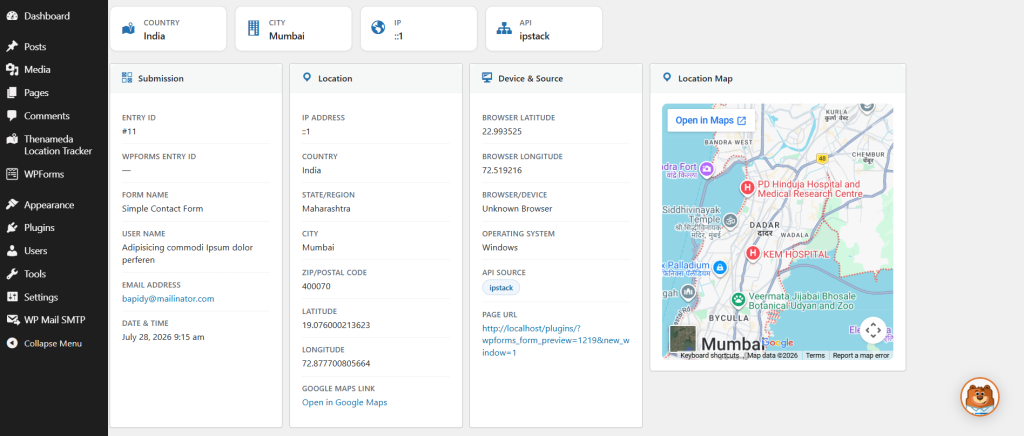
Task: Select browser latitude value 22.993525
Action: 502,131
